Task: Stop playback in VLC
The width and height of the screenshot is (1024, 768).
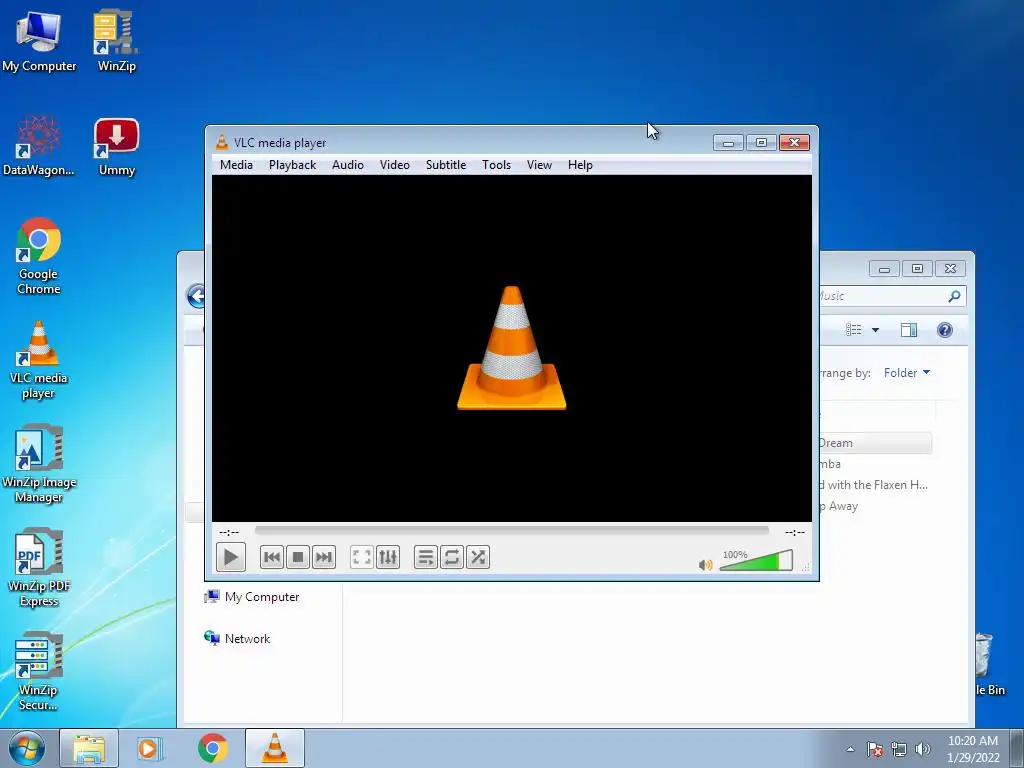Action: pos(298,557)
